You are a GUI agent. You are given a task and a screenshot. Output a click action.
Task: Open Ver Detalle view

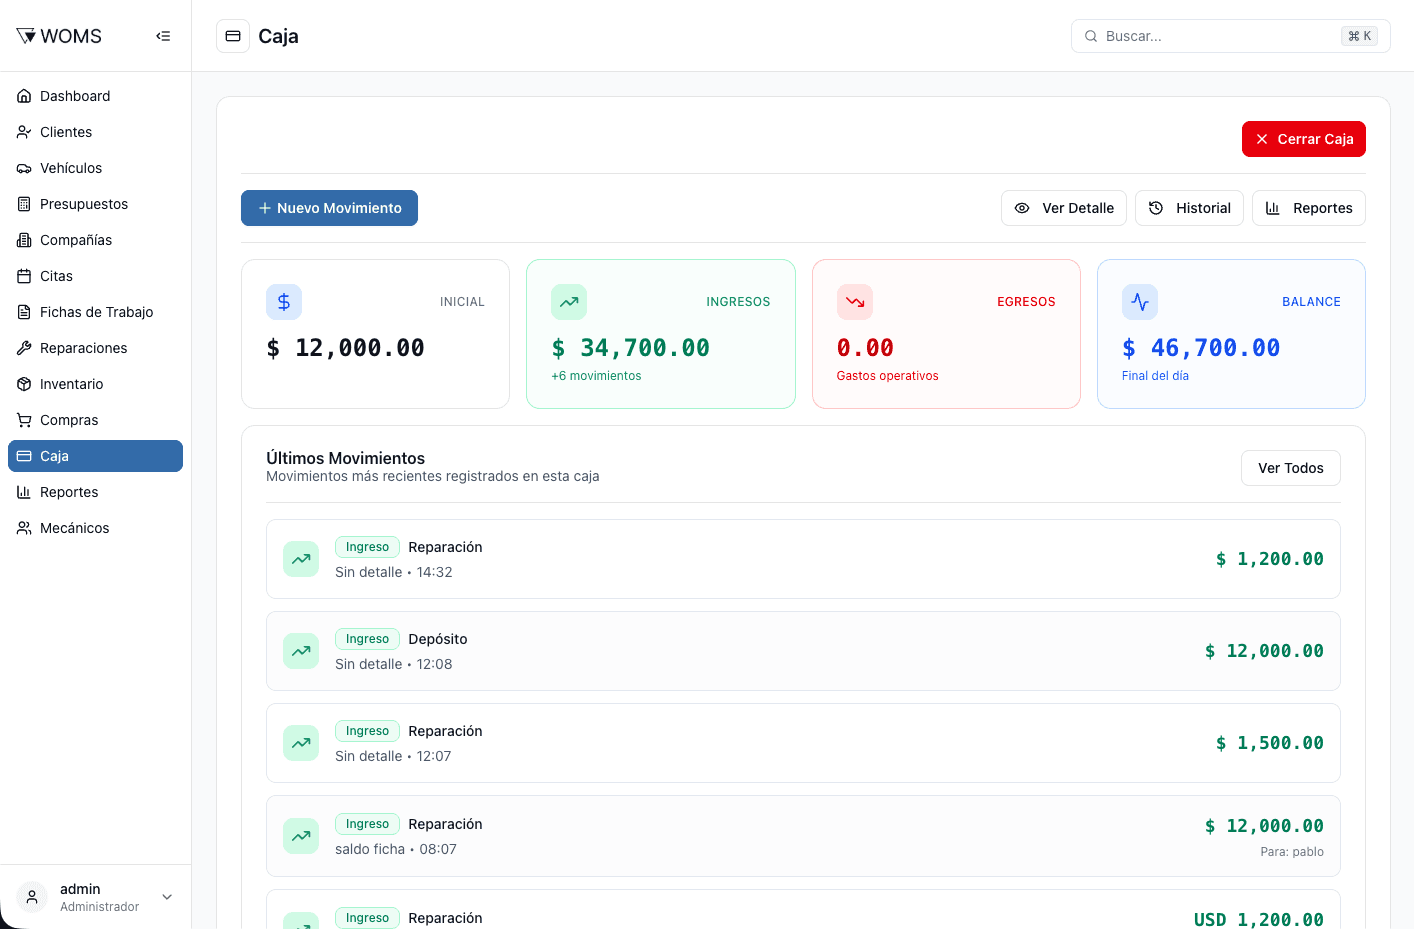coord(1063,208)
